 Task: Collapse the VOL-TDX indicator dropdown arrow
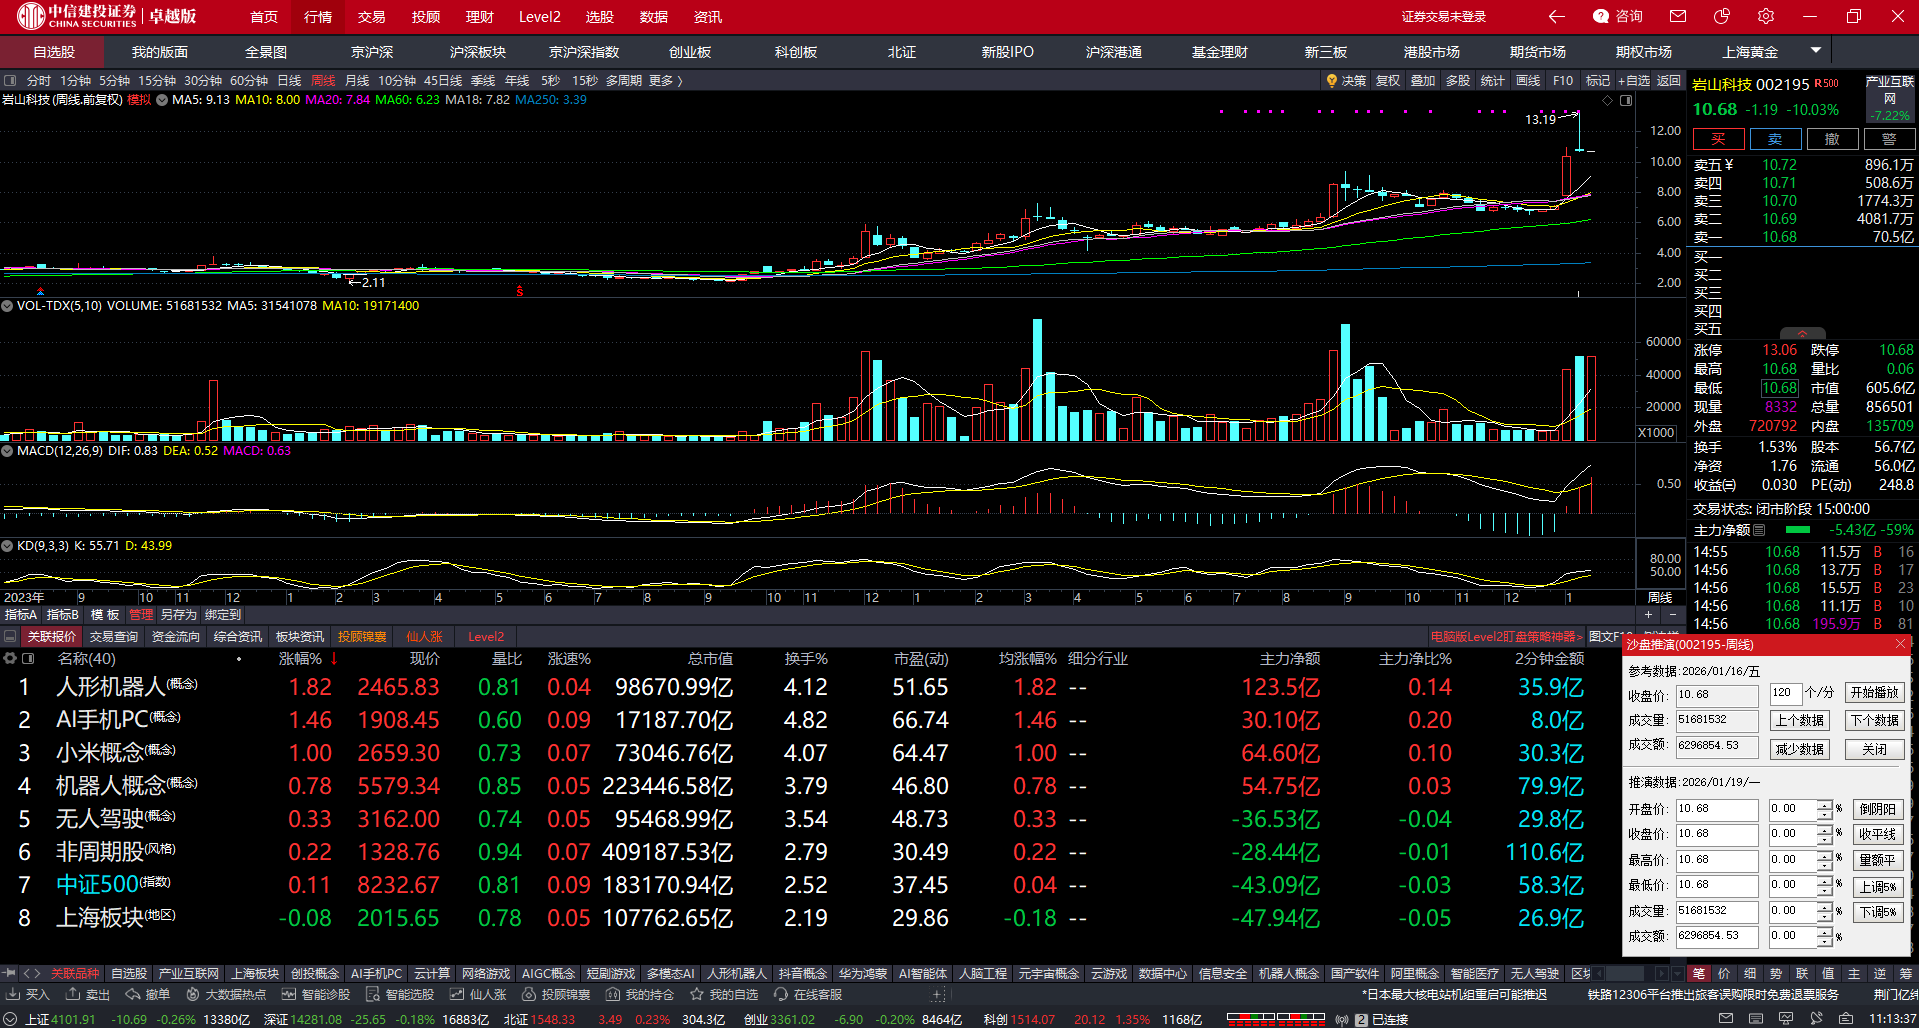[x=7, y=306]
